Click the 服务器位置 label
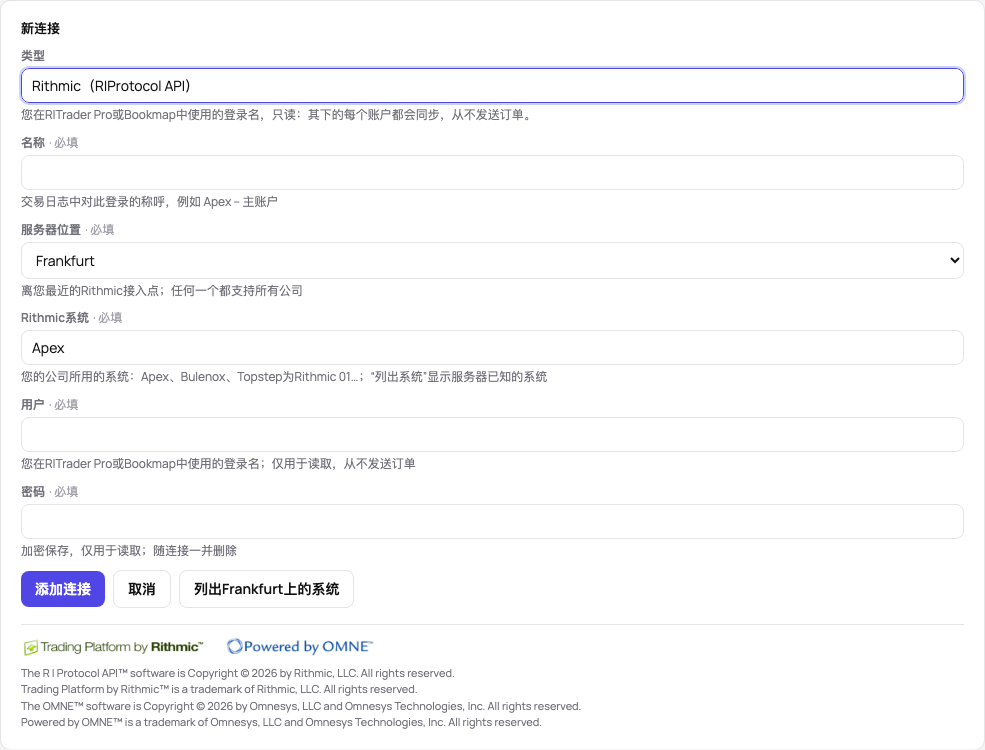 tap(51, 230)
